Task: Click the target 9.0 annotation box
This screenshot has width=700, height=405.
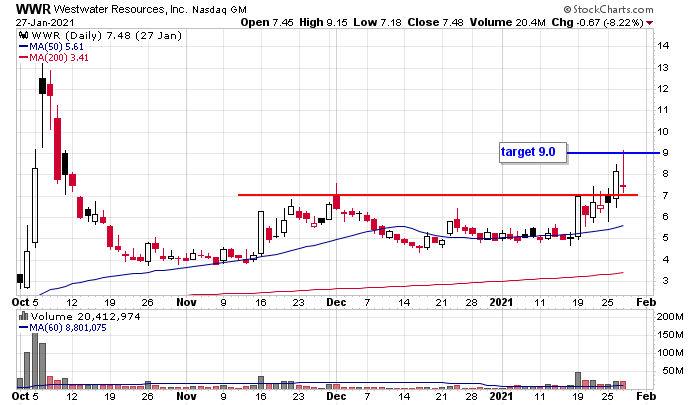Action: tap(533, 153)
